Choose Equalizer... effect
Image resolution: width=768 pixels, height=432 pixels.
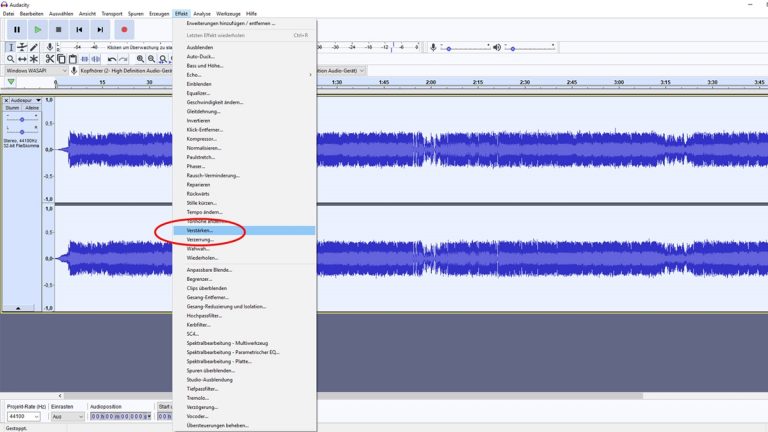(x=244, y=93)
